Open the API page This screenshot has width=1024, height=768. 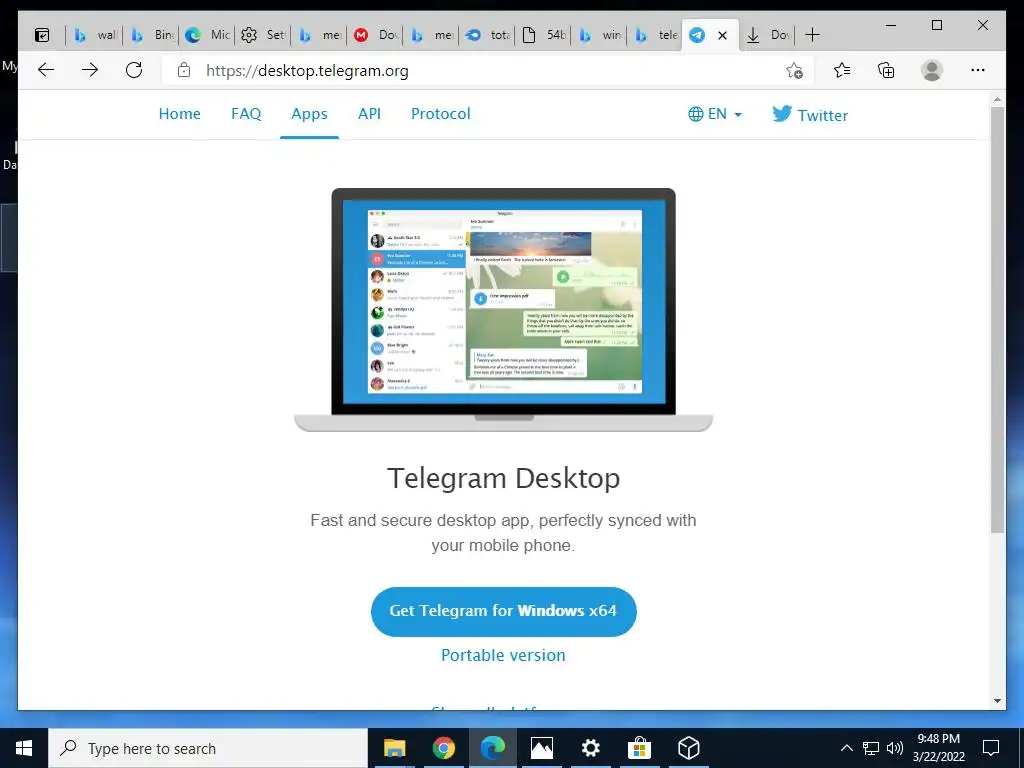[369, 114]
